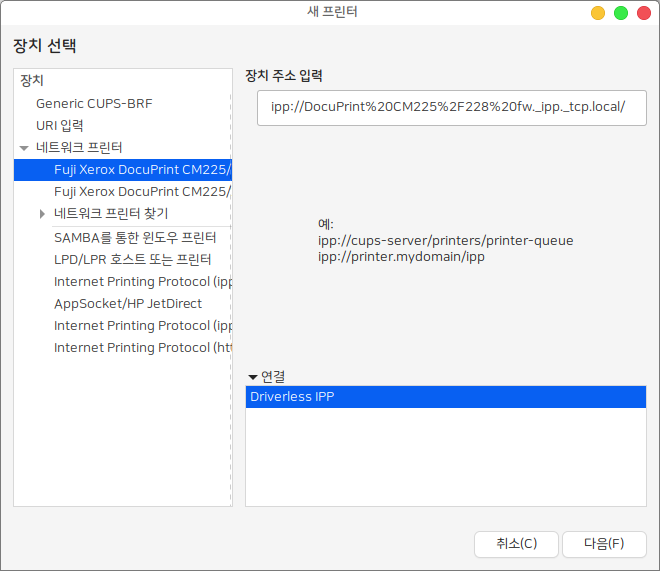The height and width of the screenshot is (571, 660).
Task: Collapse the 연결 section triangle
Action: tap(252, 377)
